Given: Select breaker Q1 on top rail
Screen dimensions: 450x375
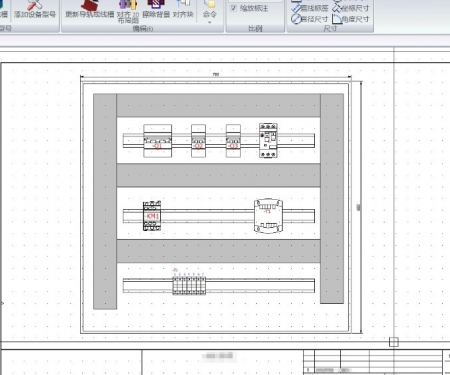Looking at the screenshot, I should click(x=158, y=141).
